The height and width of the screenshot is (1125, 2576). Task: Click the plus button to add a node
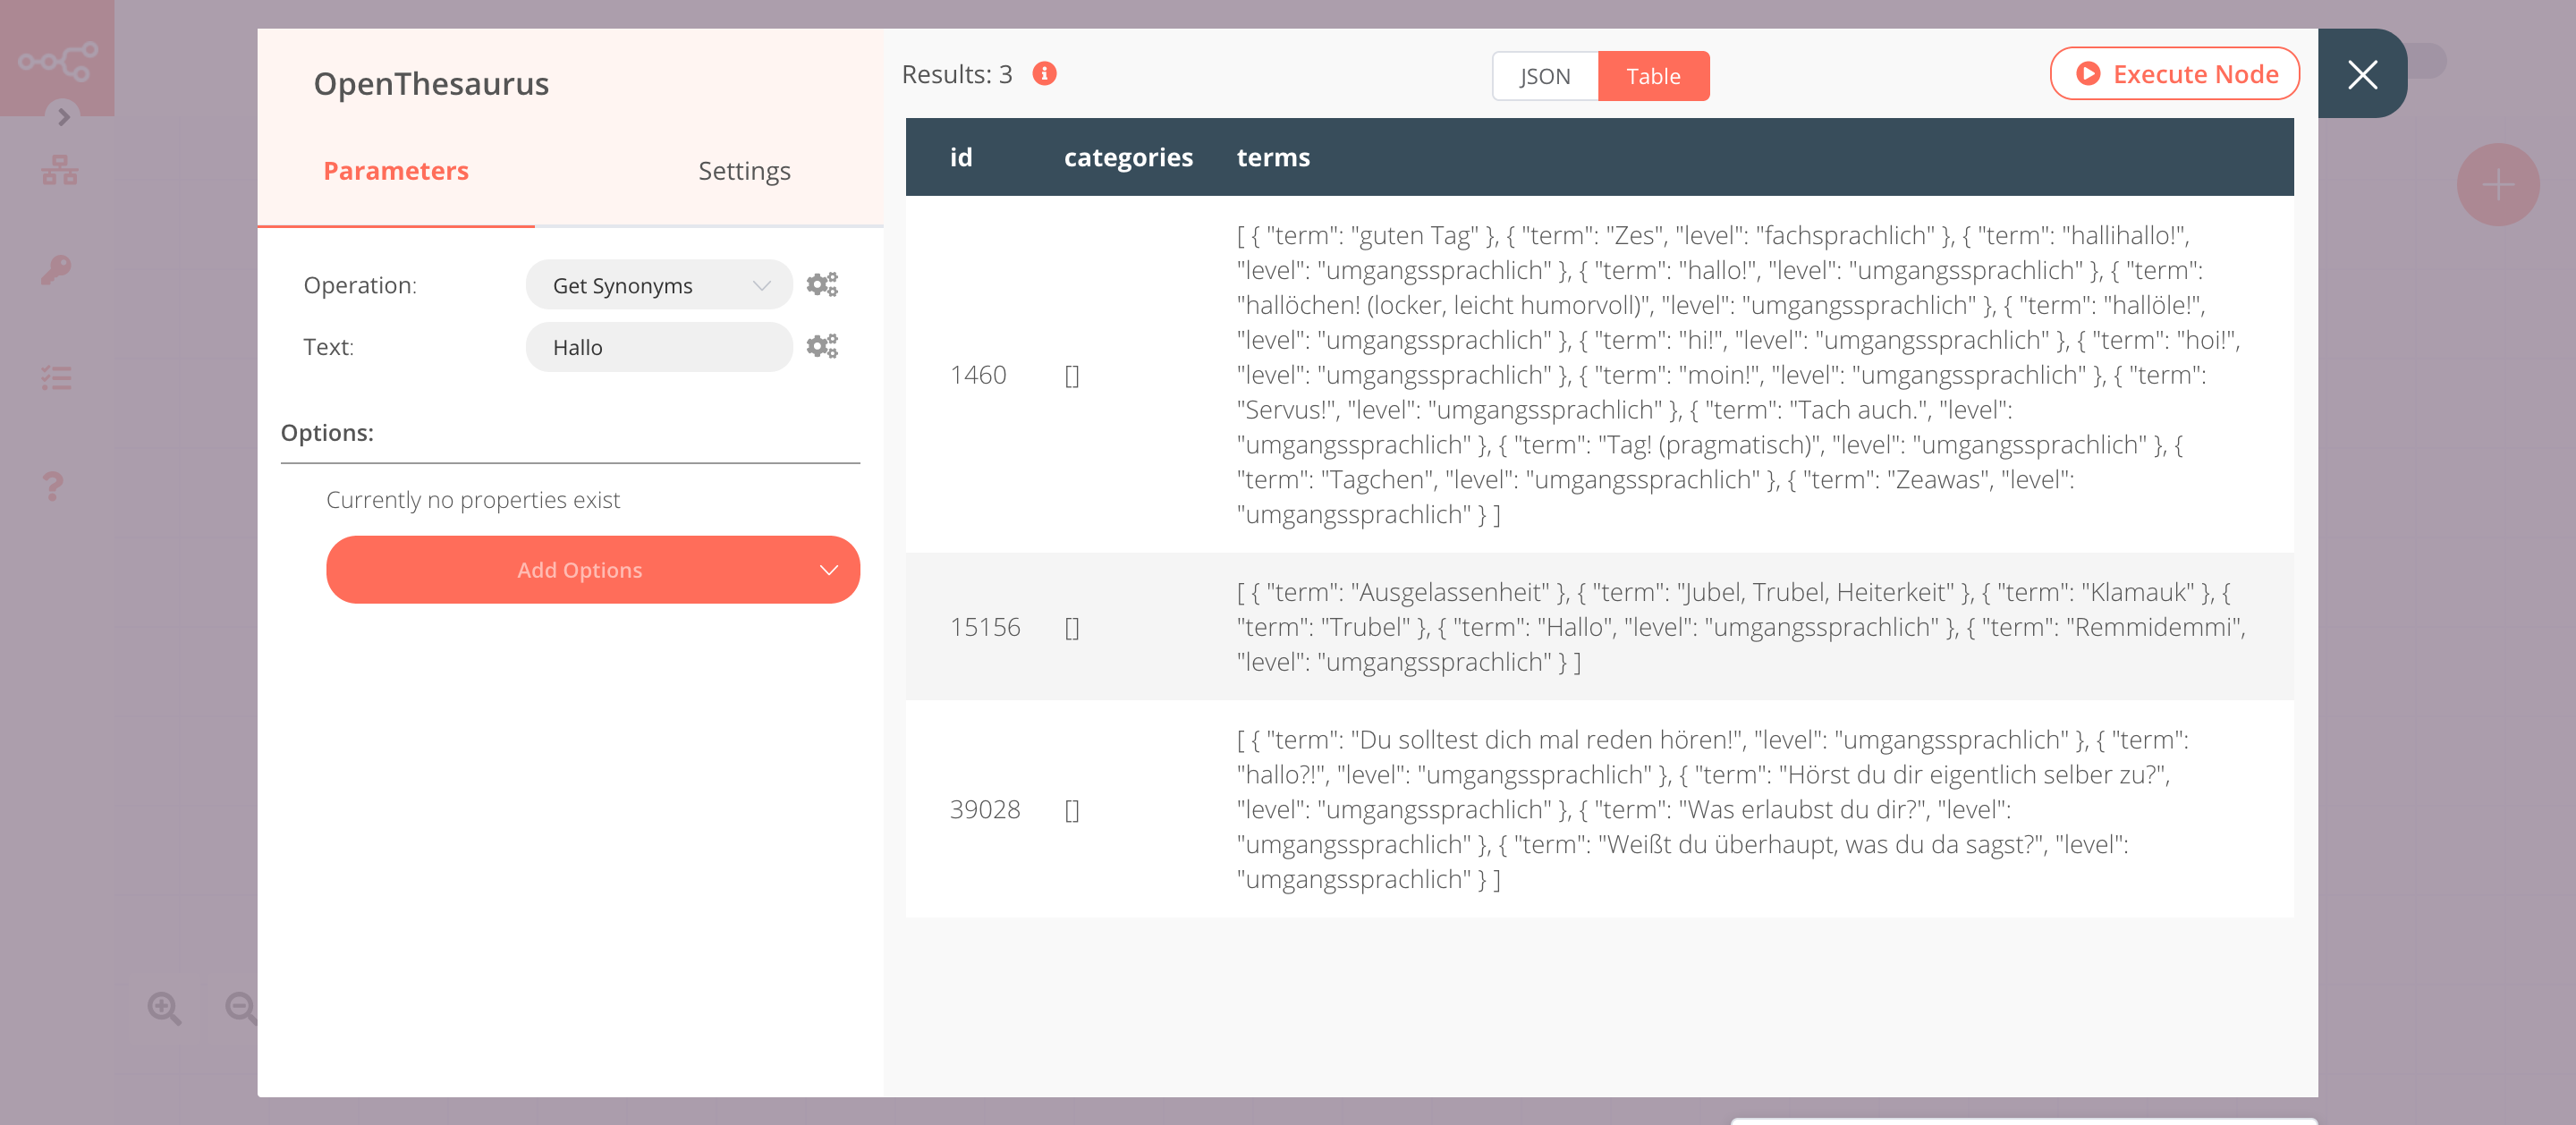pyautogui.click(x=2497, y=184)
